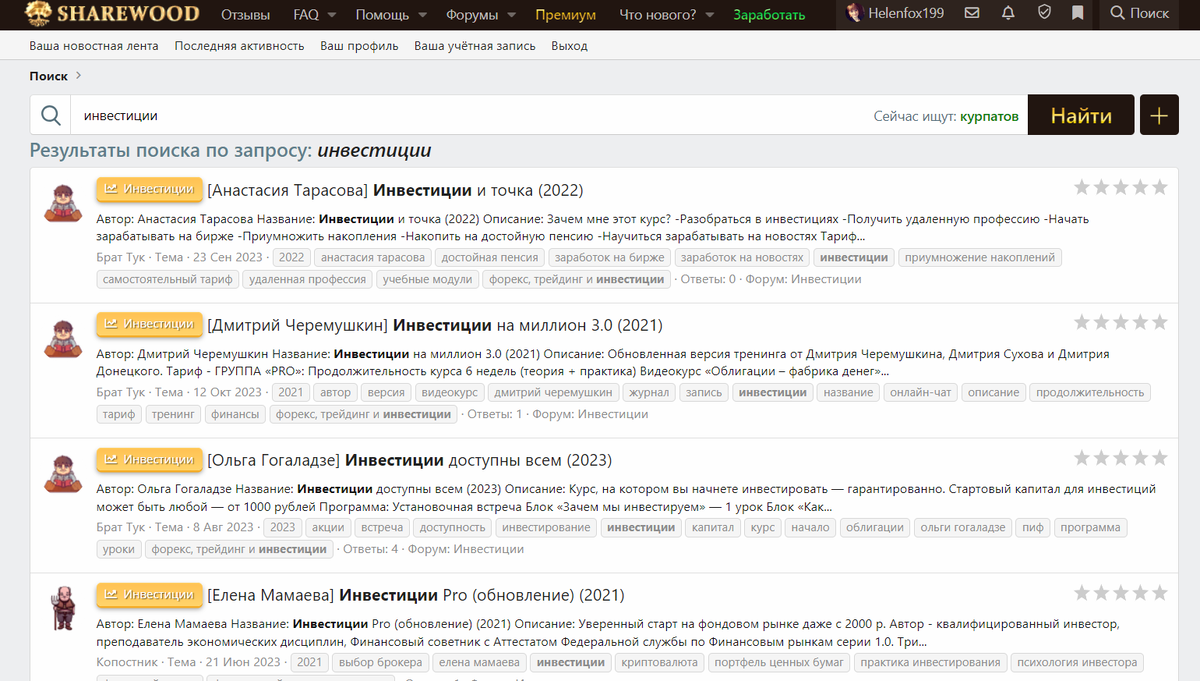
Task: Open thread Инвестиции на миллион 3.0 (2021)
Action: click(x=435, y=325)
